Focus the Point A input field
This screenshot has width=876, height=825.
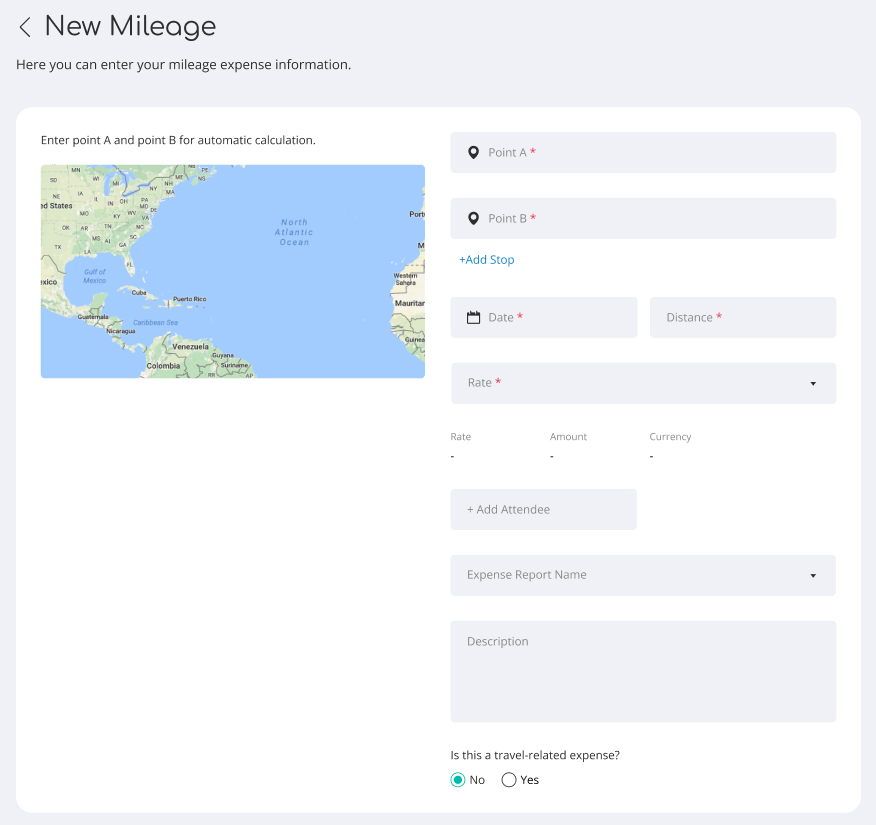click(643, 152)
